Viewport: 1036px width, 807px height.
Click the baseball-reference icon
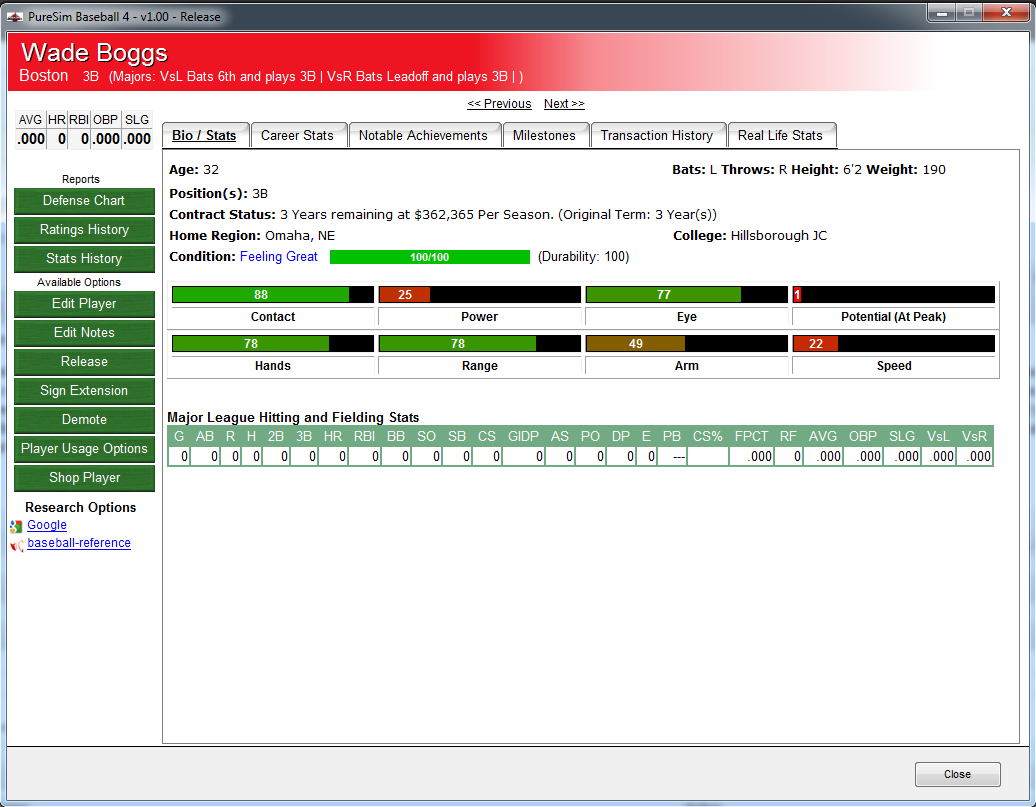tap(16, 545)
